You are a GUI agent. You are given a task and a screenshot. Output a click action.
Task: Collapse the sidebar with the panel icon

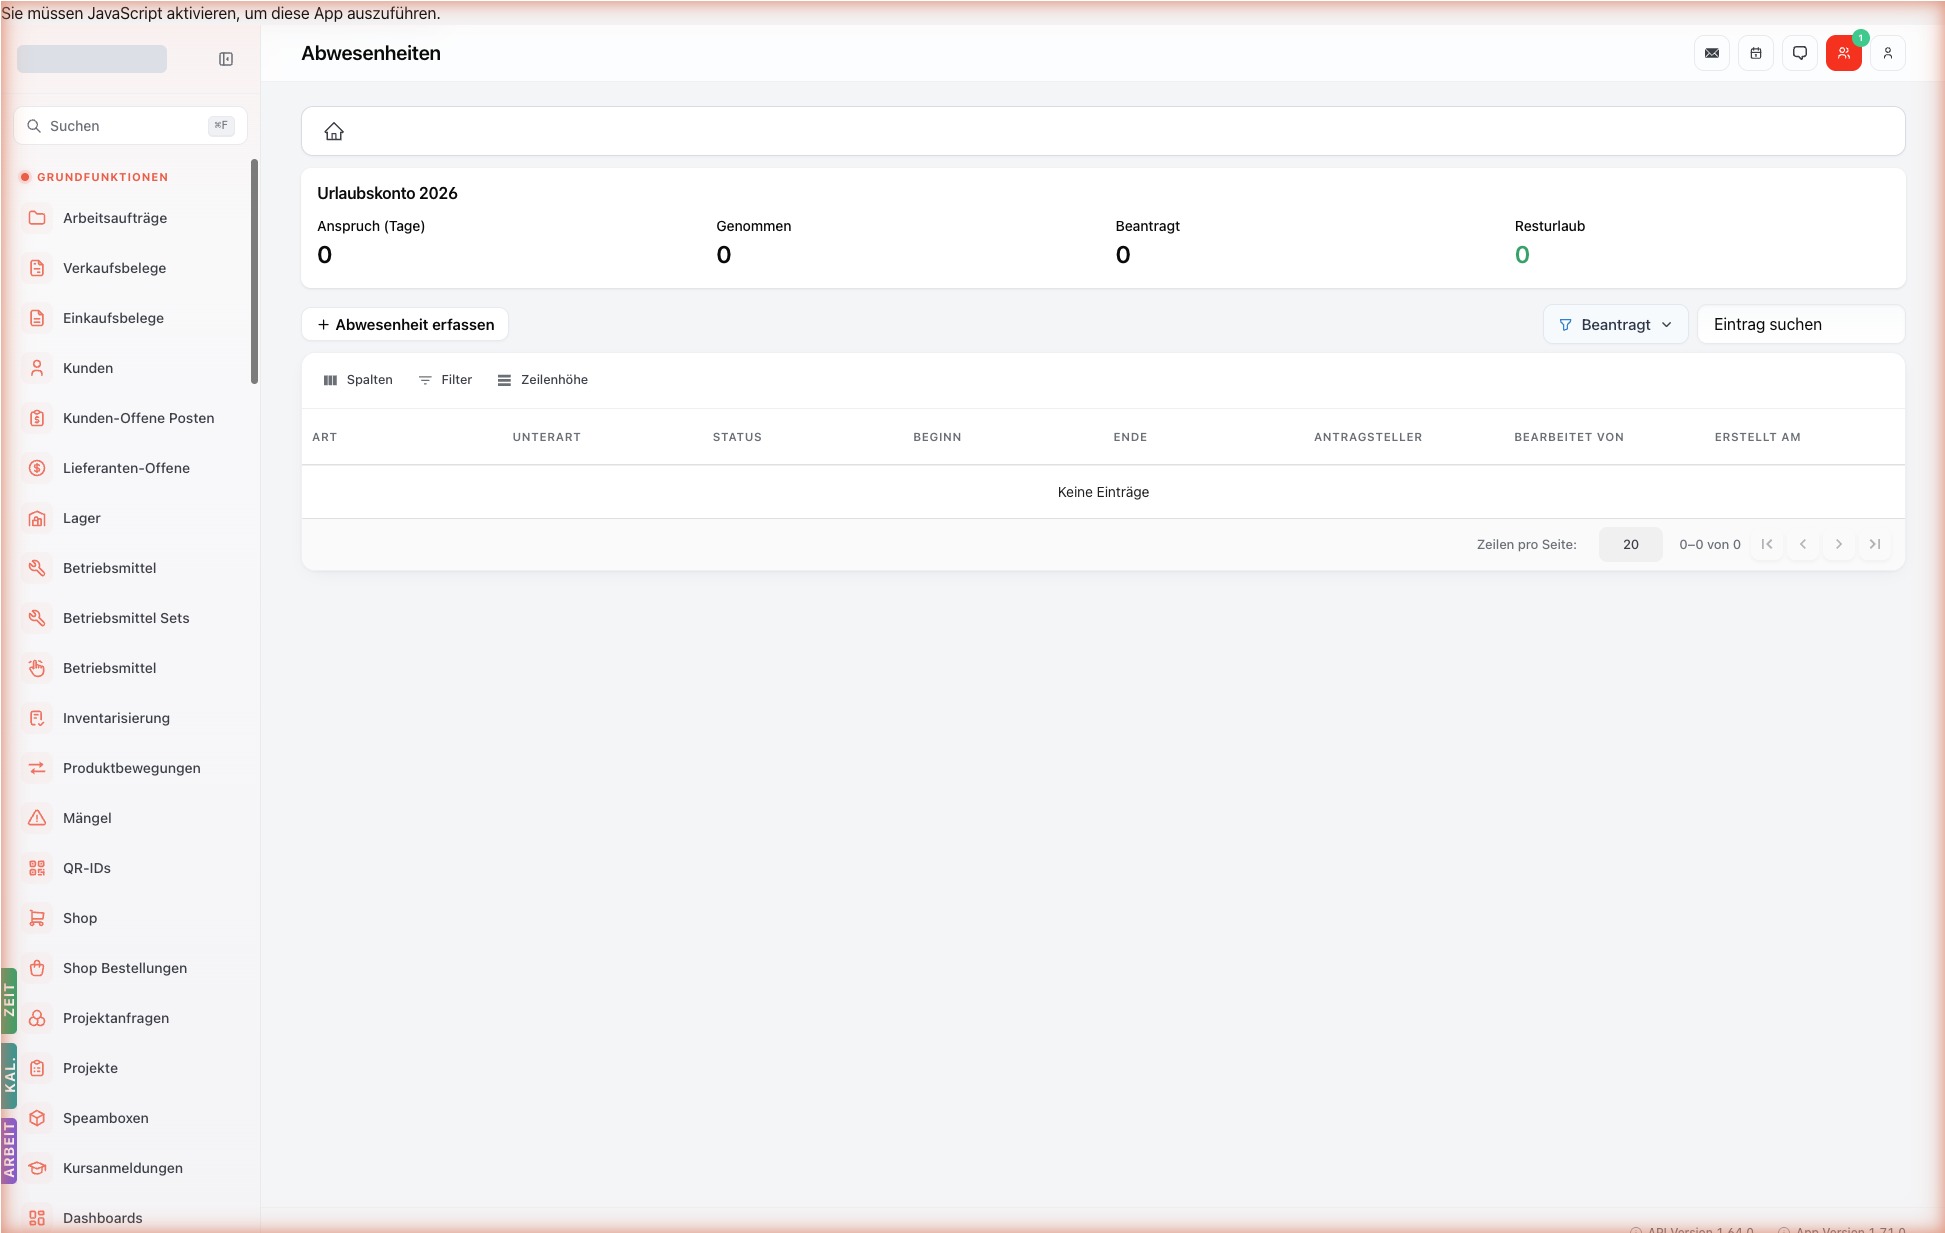point(226,59)
